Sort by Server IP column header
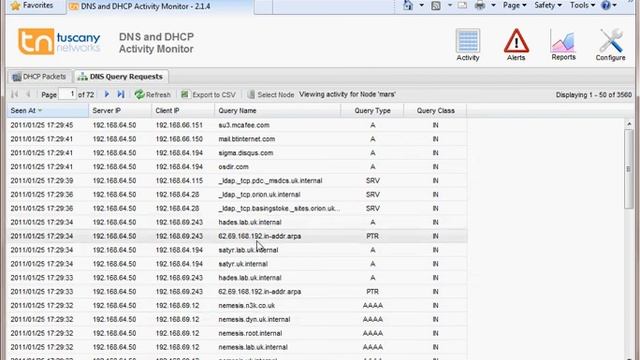 point(120,111)
